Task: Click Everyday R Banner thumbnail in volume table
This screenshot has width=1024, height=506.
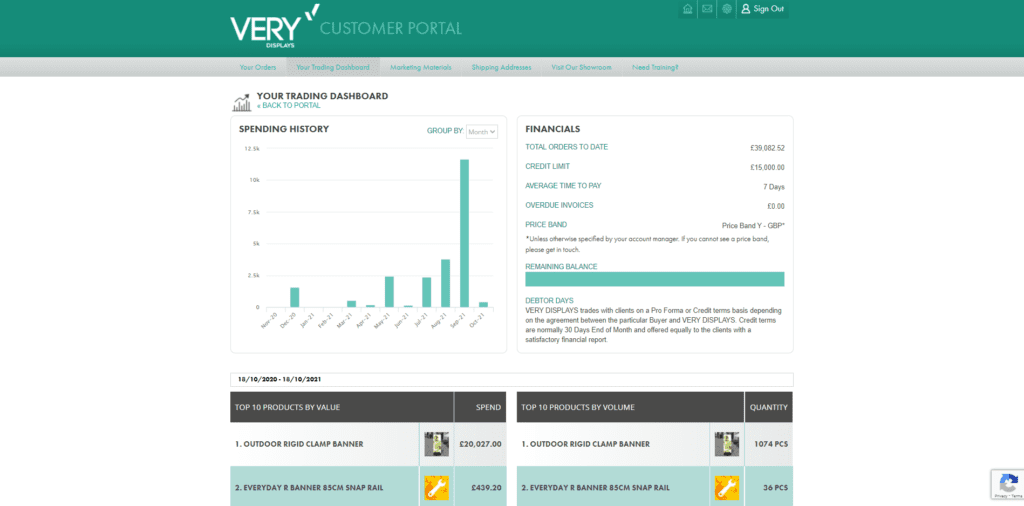Action: (727, 487)
